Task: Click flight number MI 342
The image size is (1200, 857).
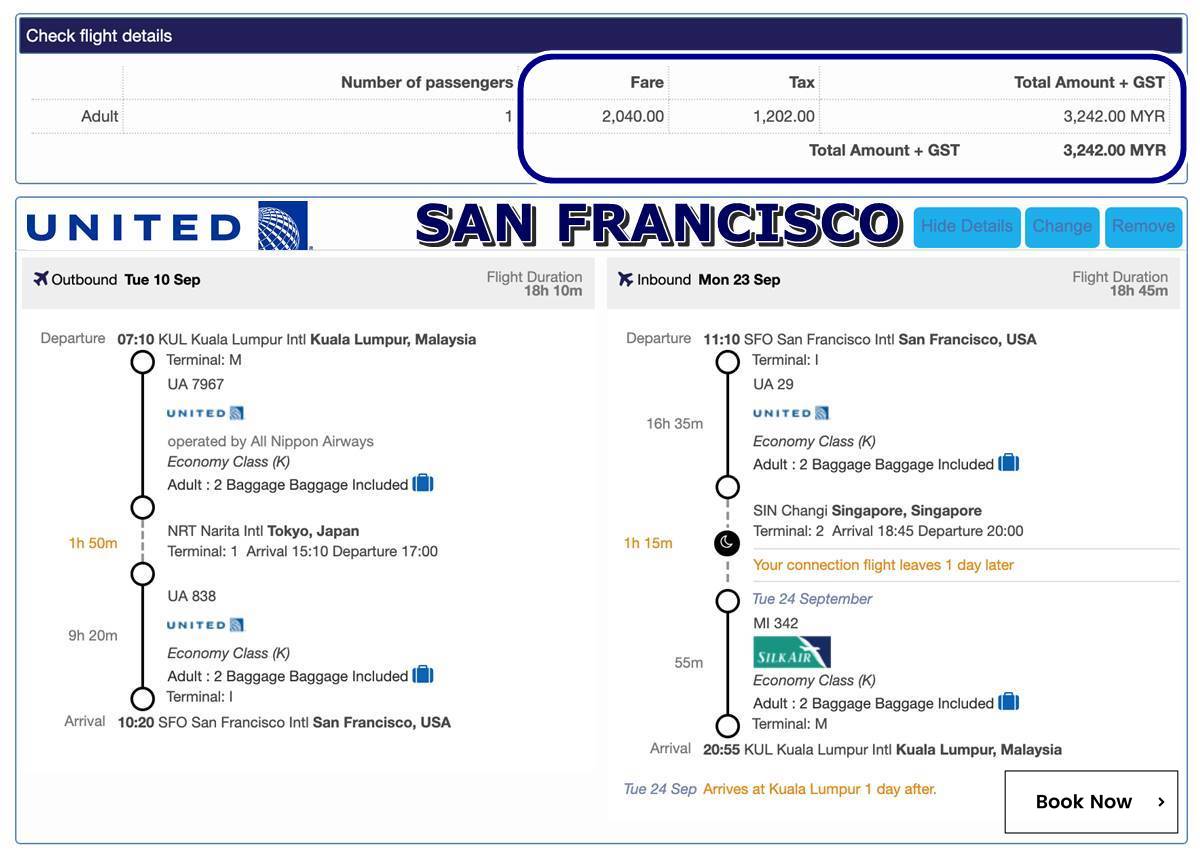Action: (x=776, y=623)
